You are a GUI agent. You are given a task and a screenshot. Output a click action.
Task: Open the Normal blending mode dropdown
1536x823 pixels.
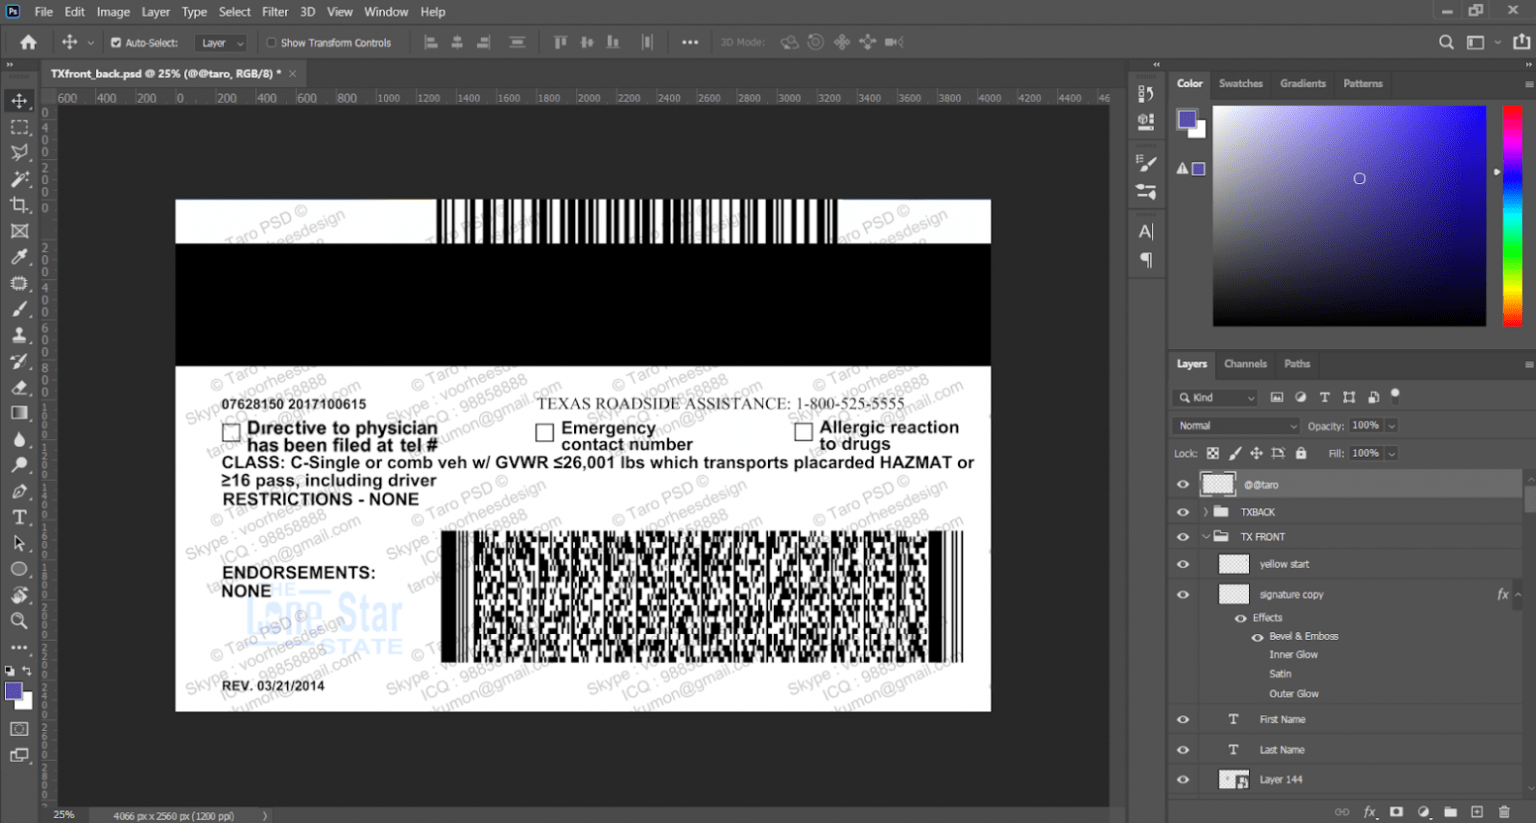click(x=1236, y=425)
